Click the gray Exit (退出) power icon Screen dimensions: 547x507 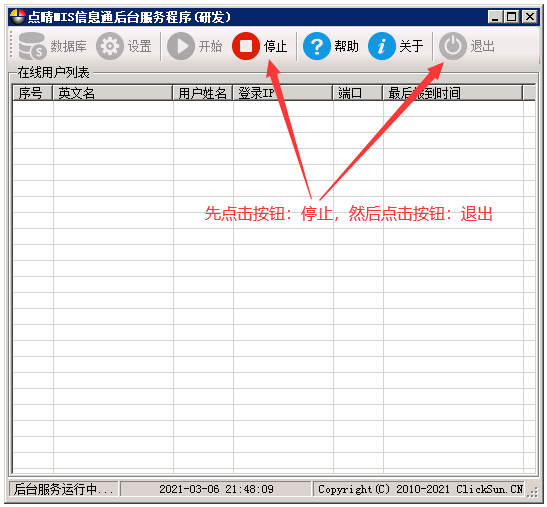click(x=452, y=46)
